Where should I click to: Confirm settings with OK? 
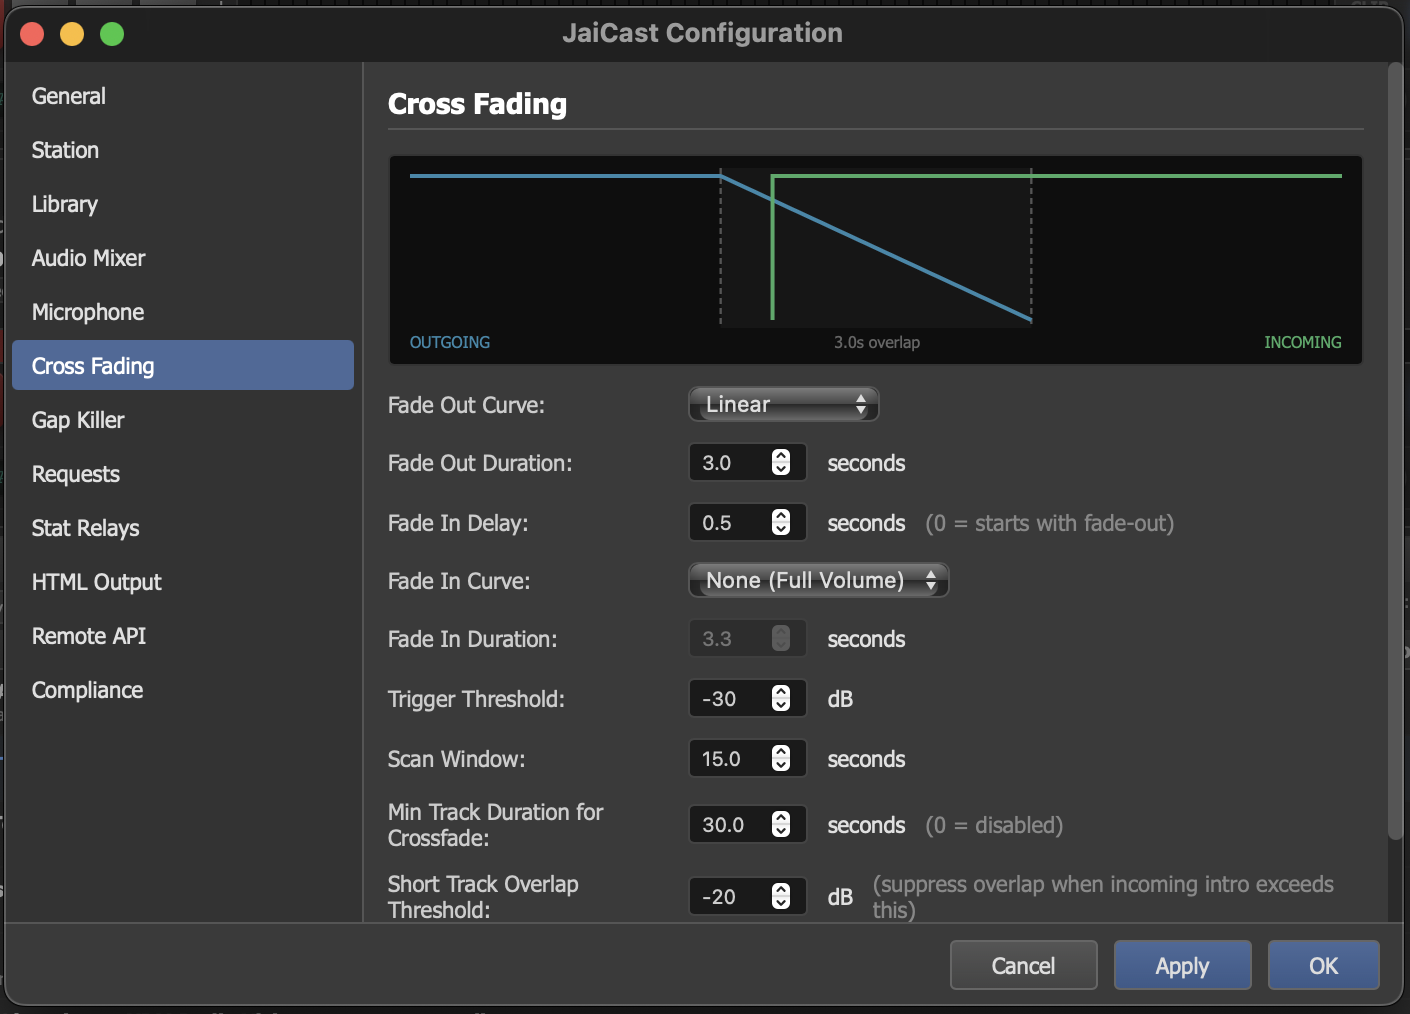(1323, 965)
